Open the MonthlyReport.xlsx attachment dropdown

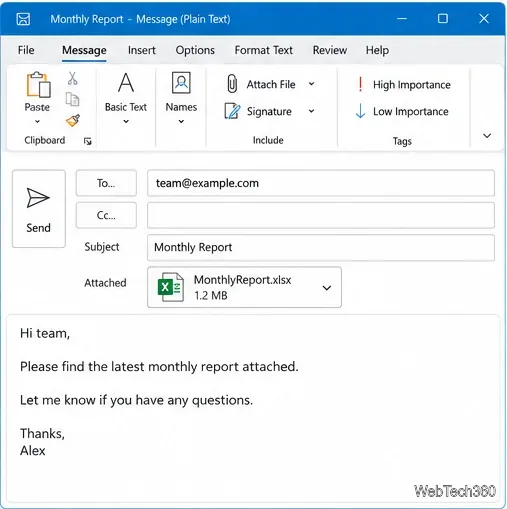[327, 288]
